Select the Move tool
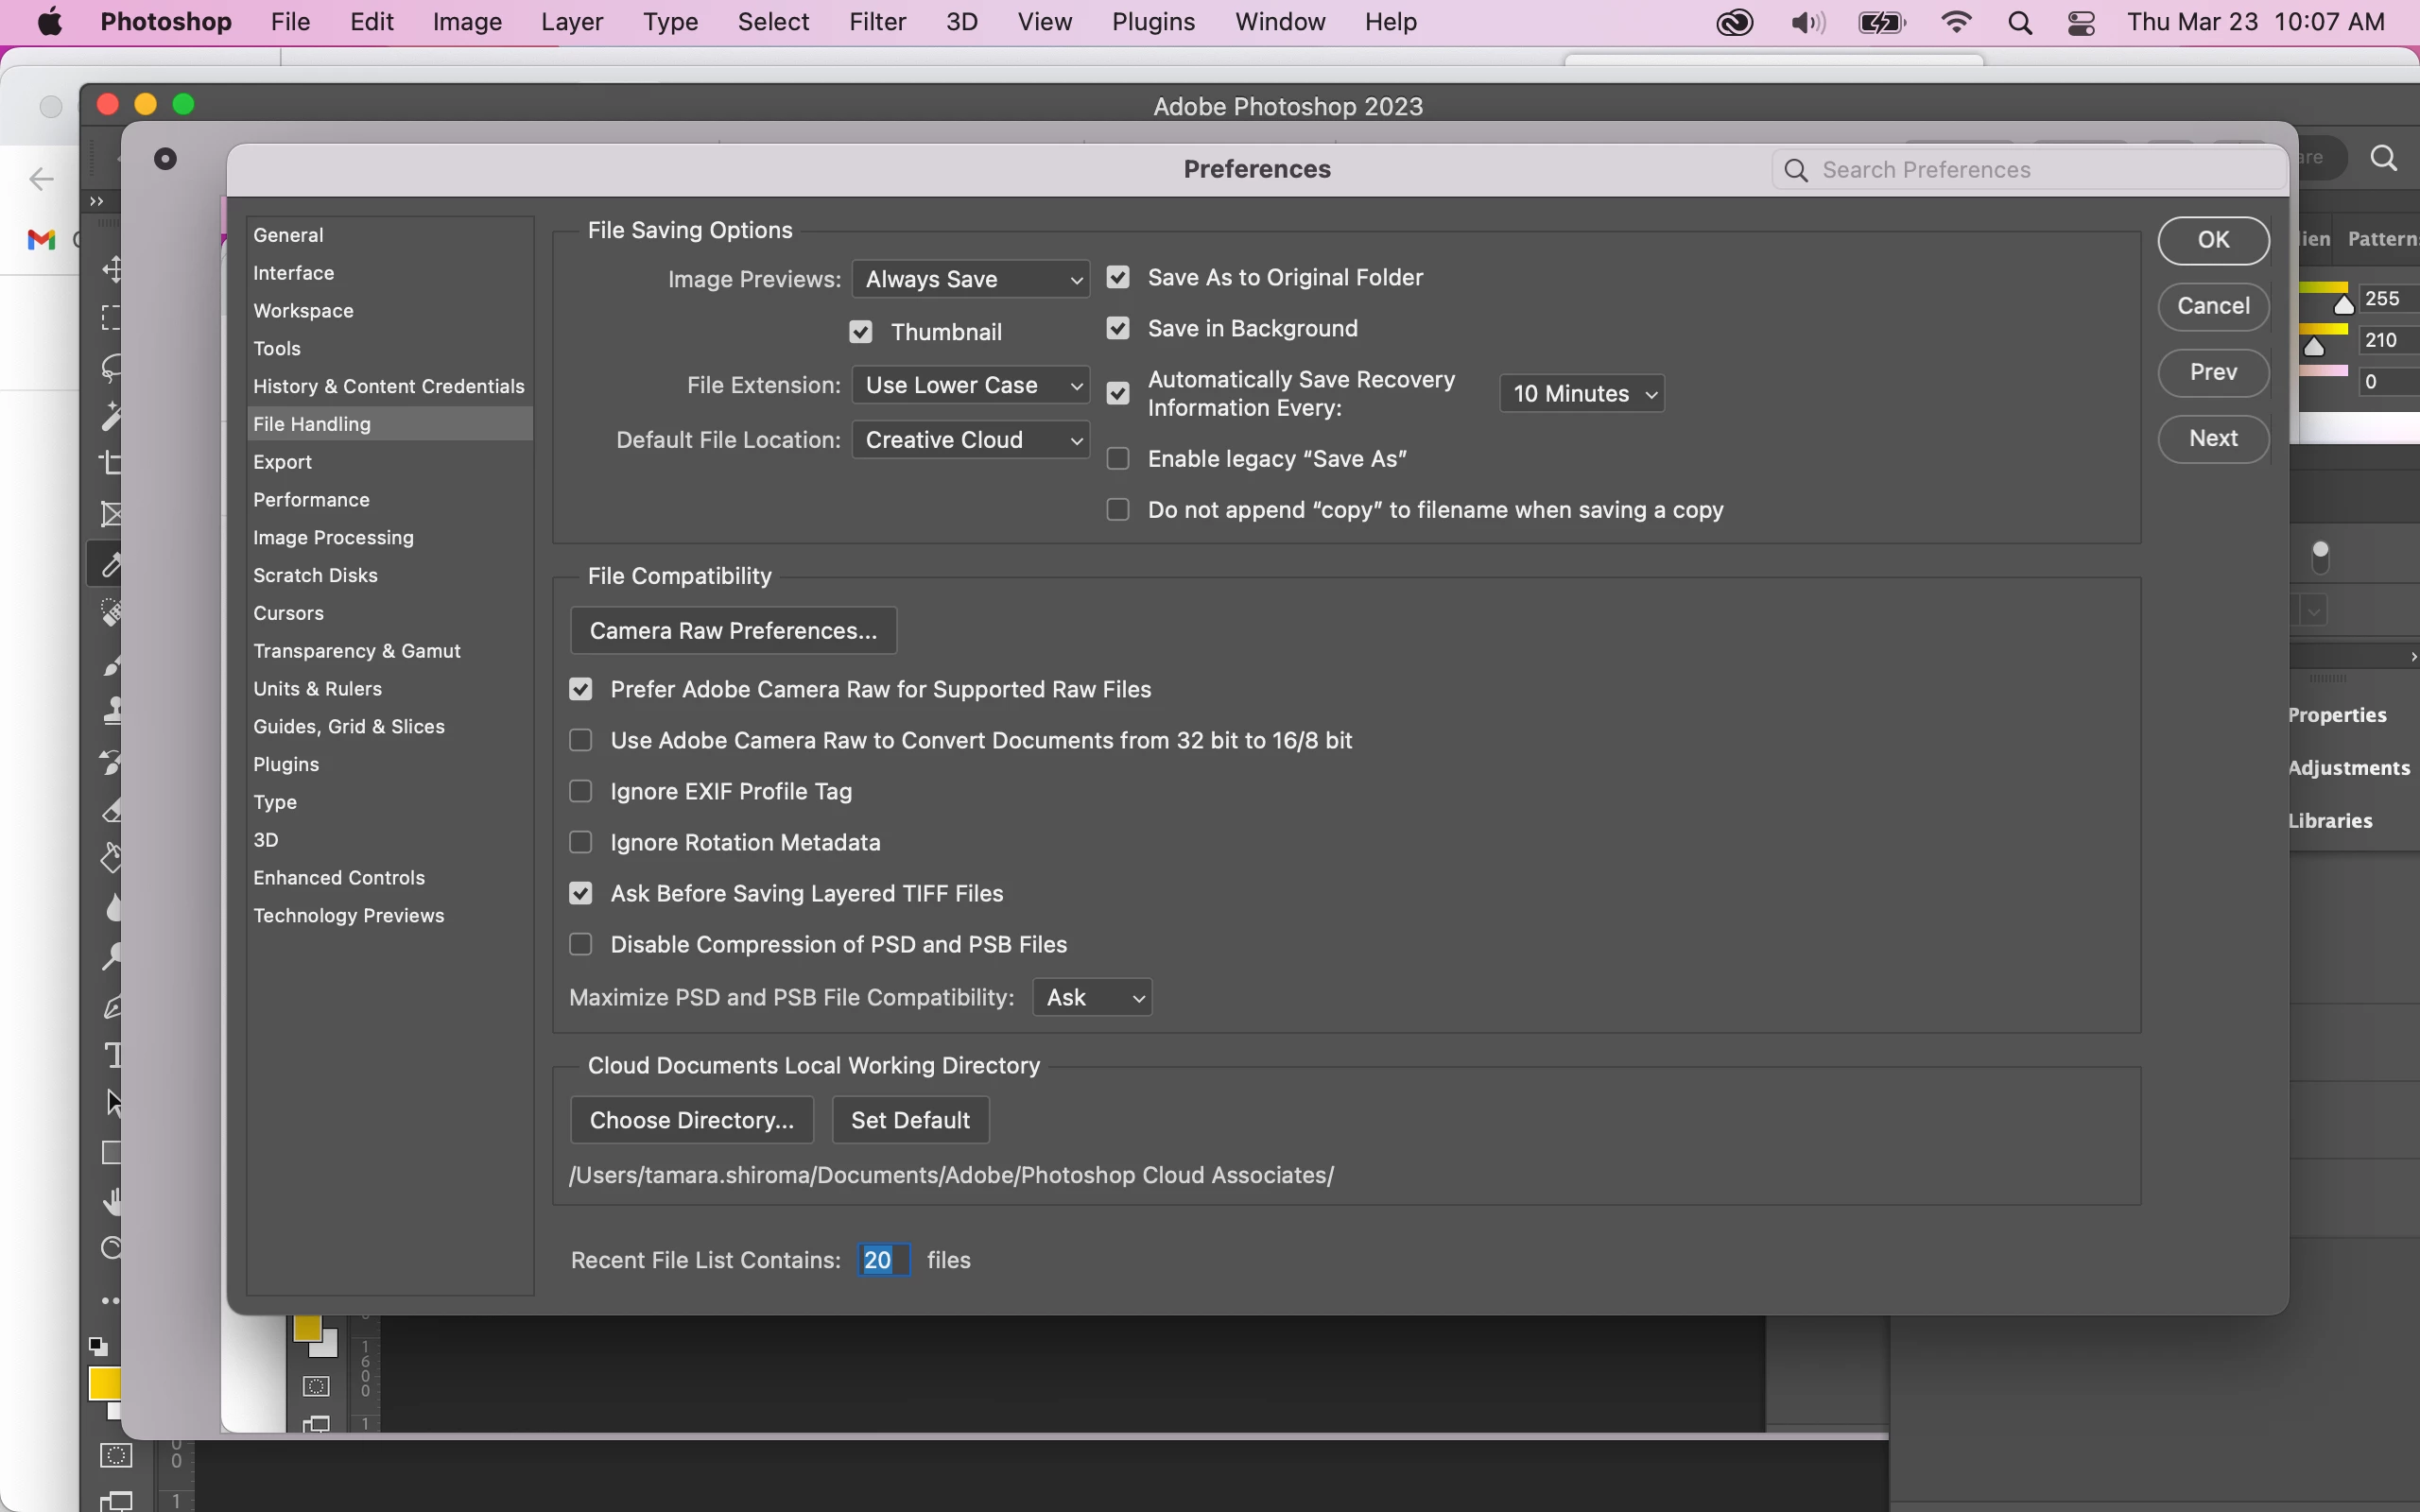Image resolution: width=2420 pixels, height=1512 pixels. click(113, 268)
